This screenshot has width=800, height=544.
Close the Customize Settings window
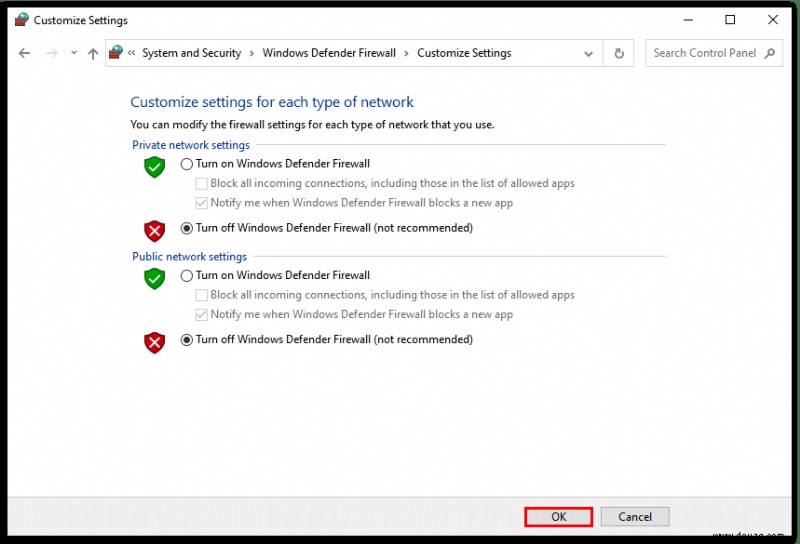coord(772,20)
